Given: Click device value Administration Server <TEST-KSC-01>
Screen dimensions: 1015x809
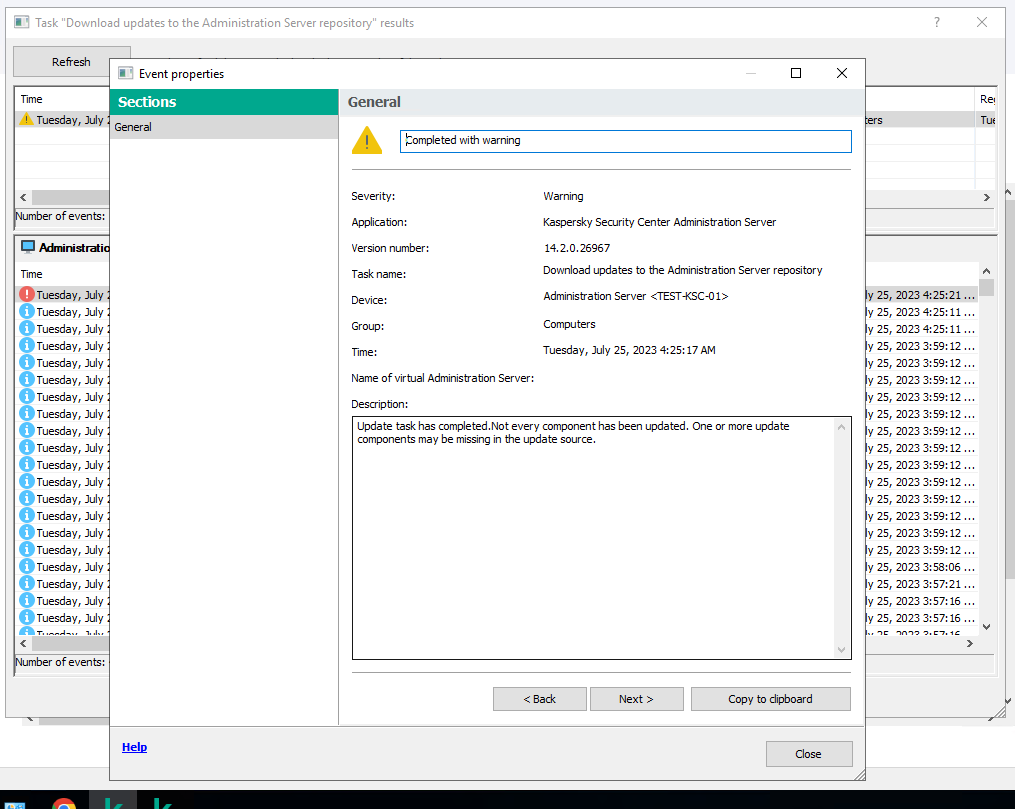Looking at the screenshot, I should point(636,296).
